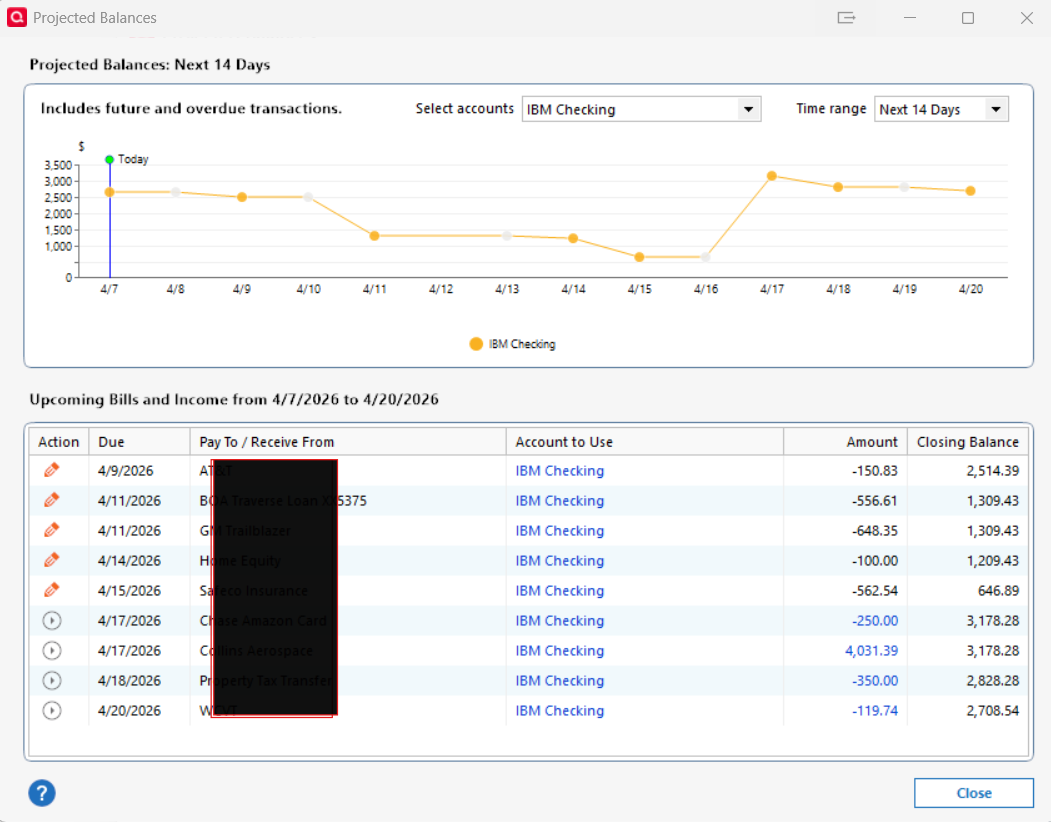
Task: Click the Today marker on the chart
Action: (x=109, y=160)
